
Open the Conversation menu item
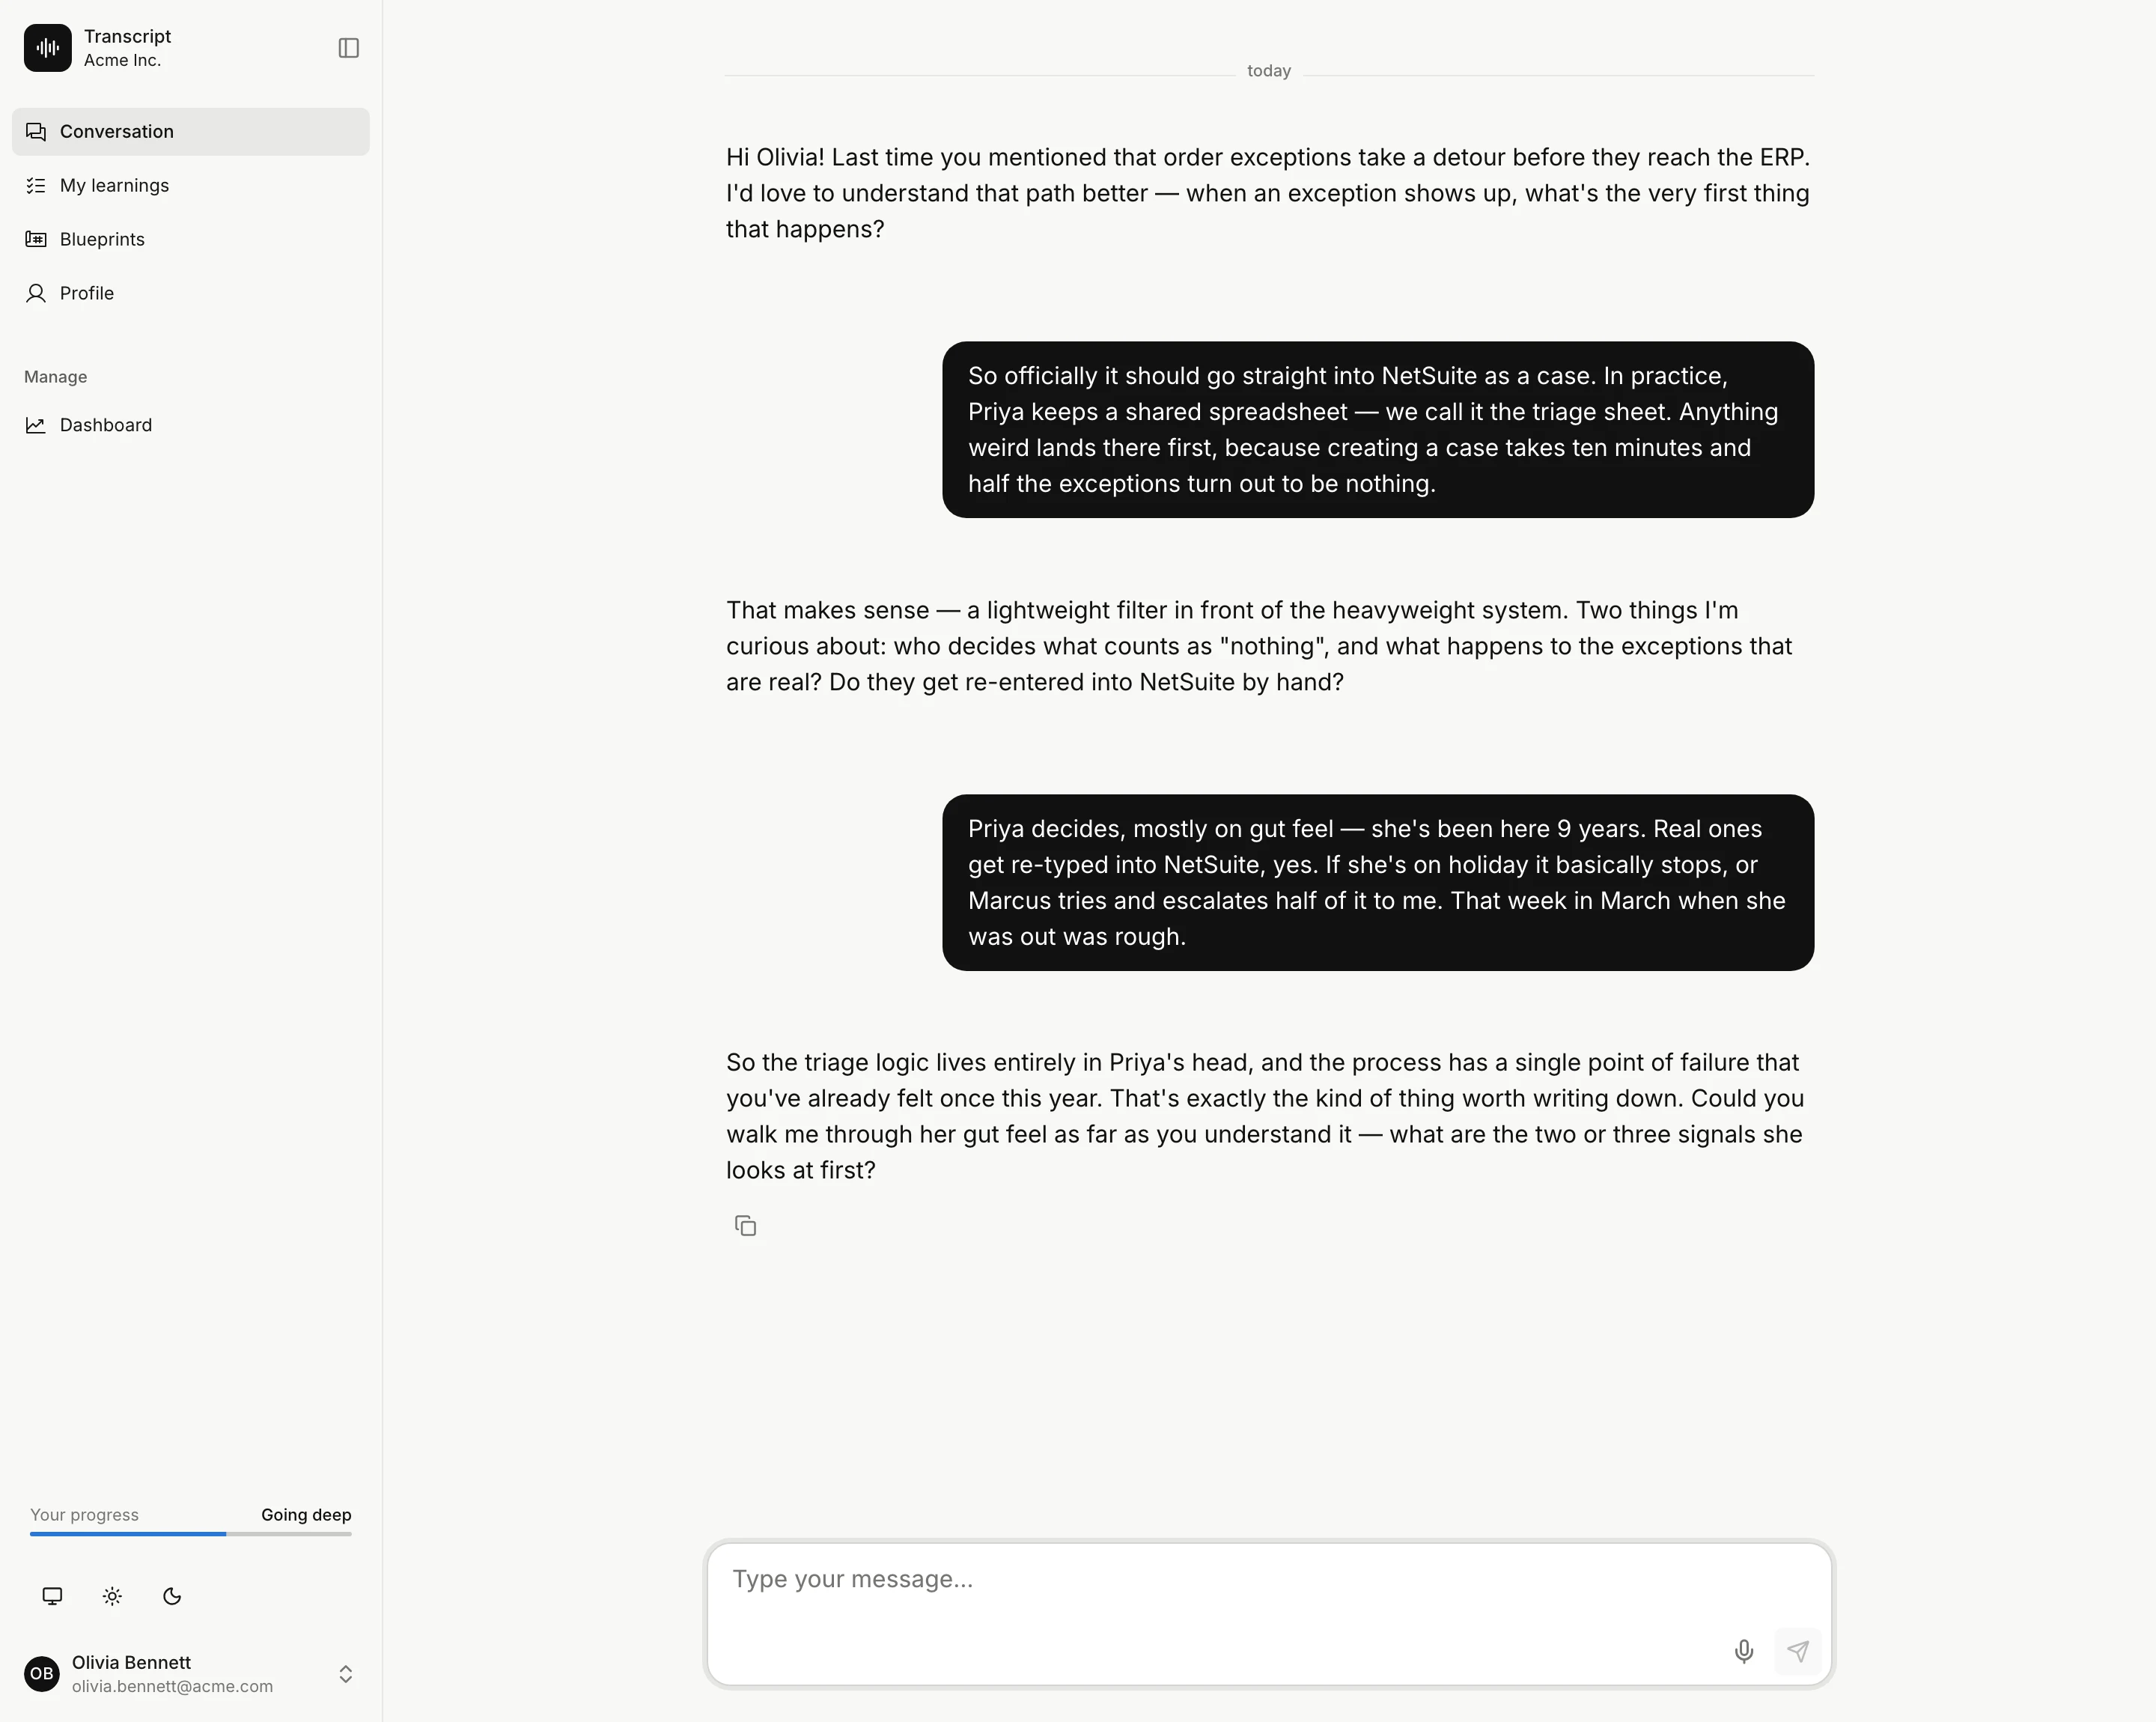coord(190,131)
